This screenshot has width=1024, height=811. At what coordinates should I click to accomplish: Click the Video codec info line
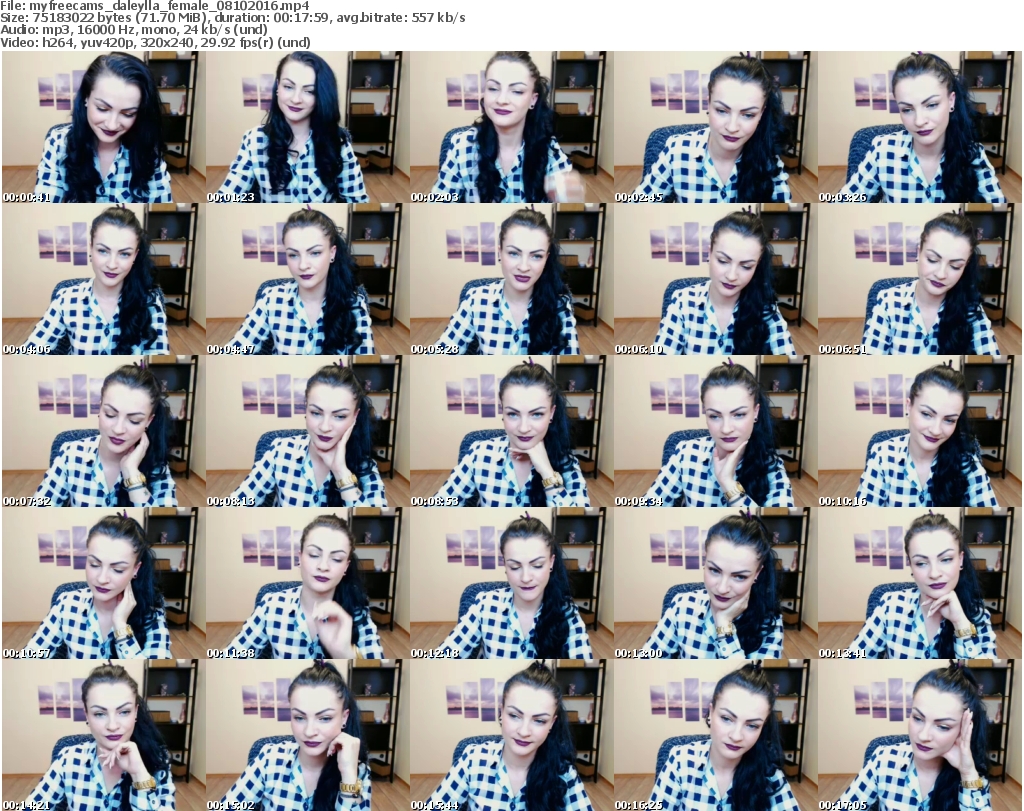coord(155,43)
